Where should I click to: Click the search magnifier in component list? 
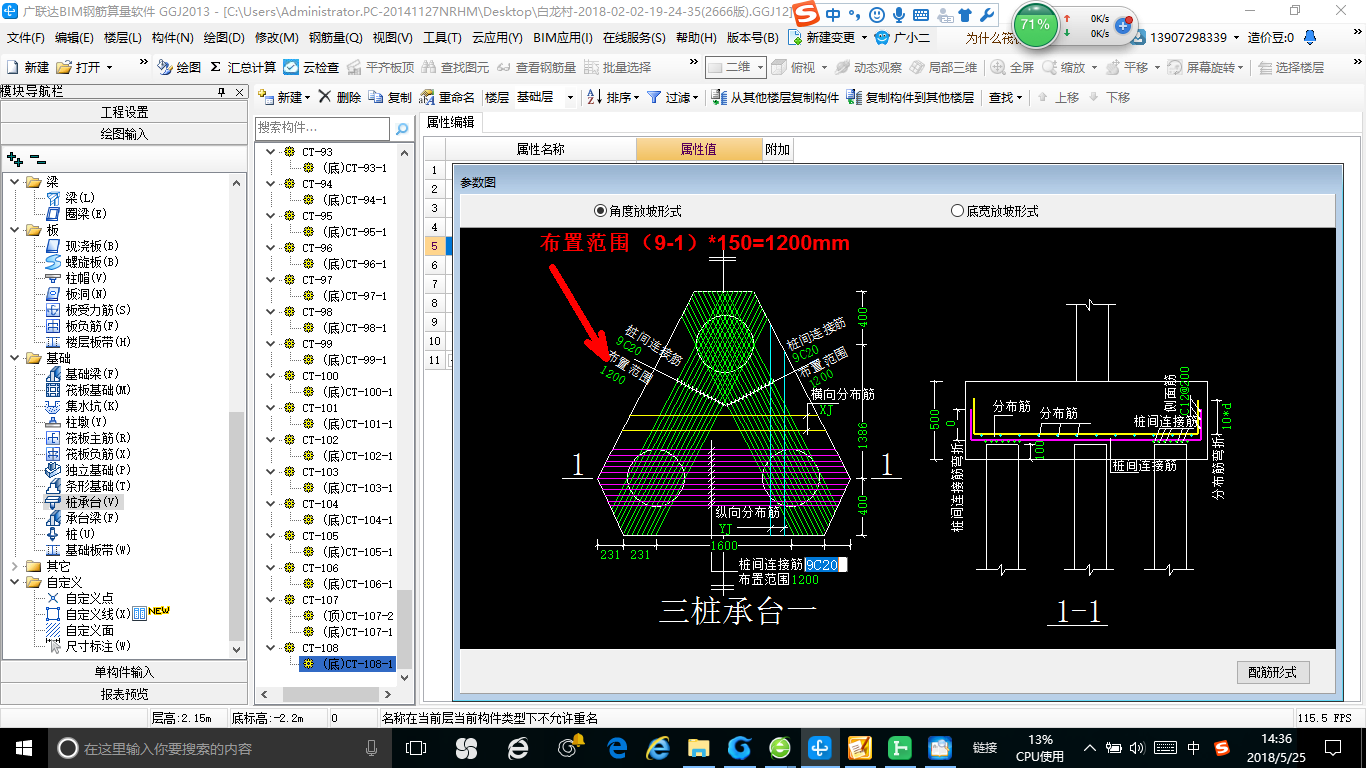pos(401,128)
